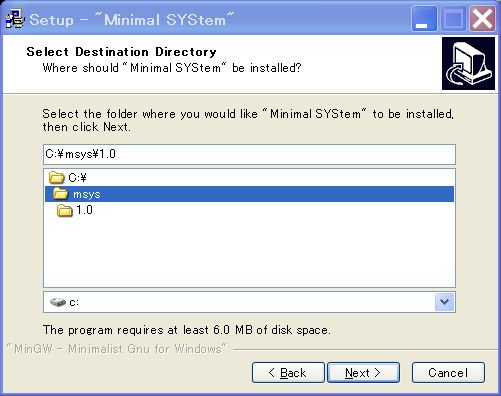Click empty area of folder list box

(x=249, y=253)
